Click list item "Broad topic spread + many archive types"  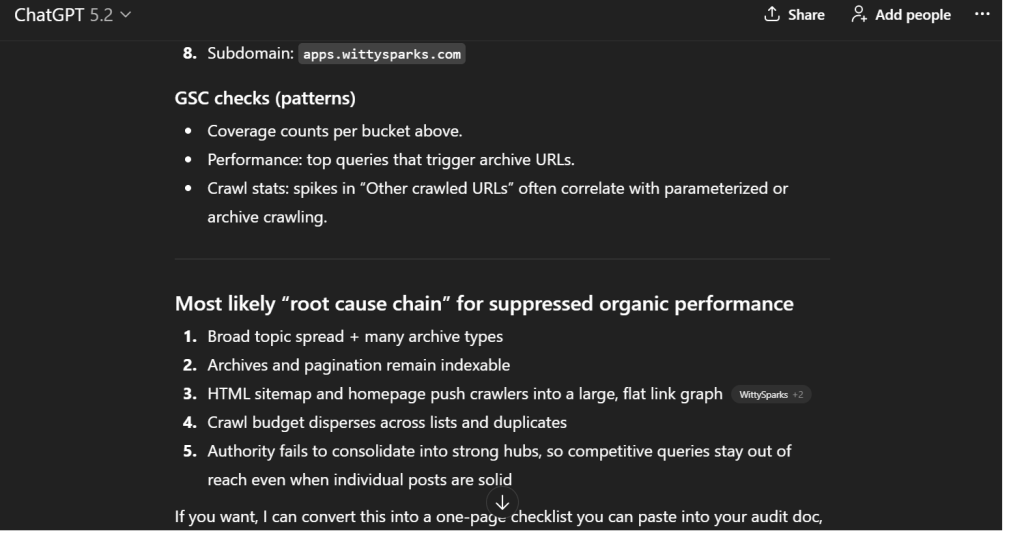click(x=355, y=336)
